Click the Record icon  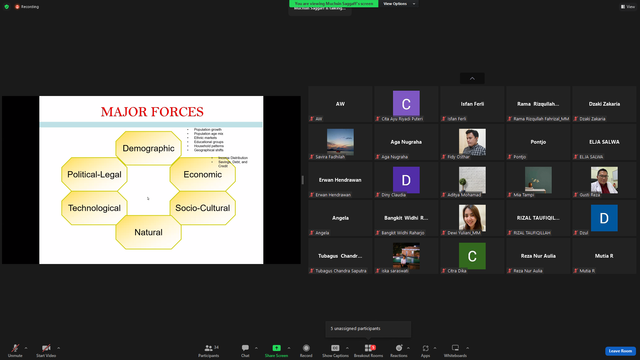click(x=306, y=348)
